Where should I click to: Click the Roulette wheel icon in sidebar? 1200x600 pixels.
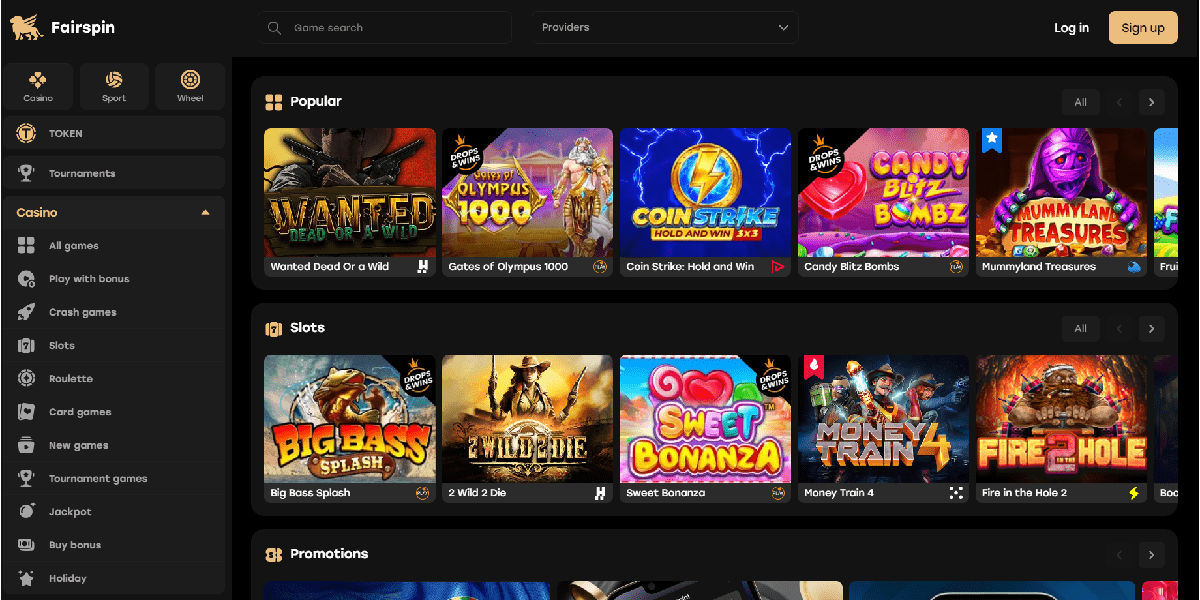(27, 379)
